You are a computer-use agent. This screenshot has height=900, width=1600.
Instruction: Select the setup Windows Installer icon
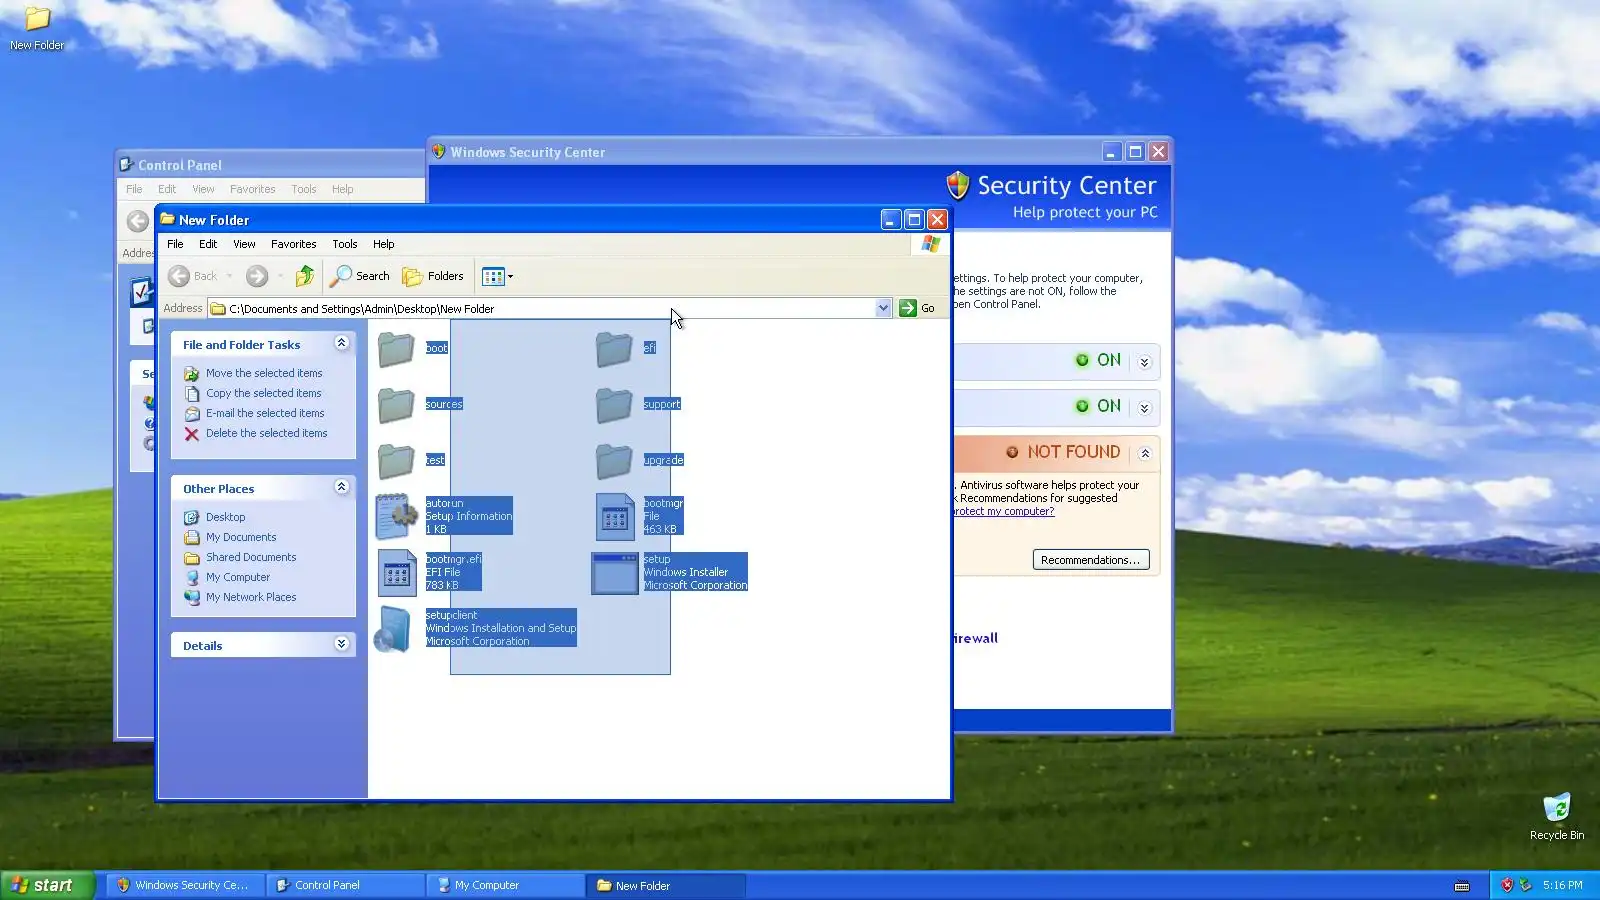[x=615, y=573]
